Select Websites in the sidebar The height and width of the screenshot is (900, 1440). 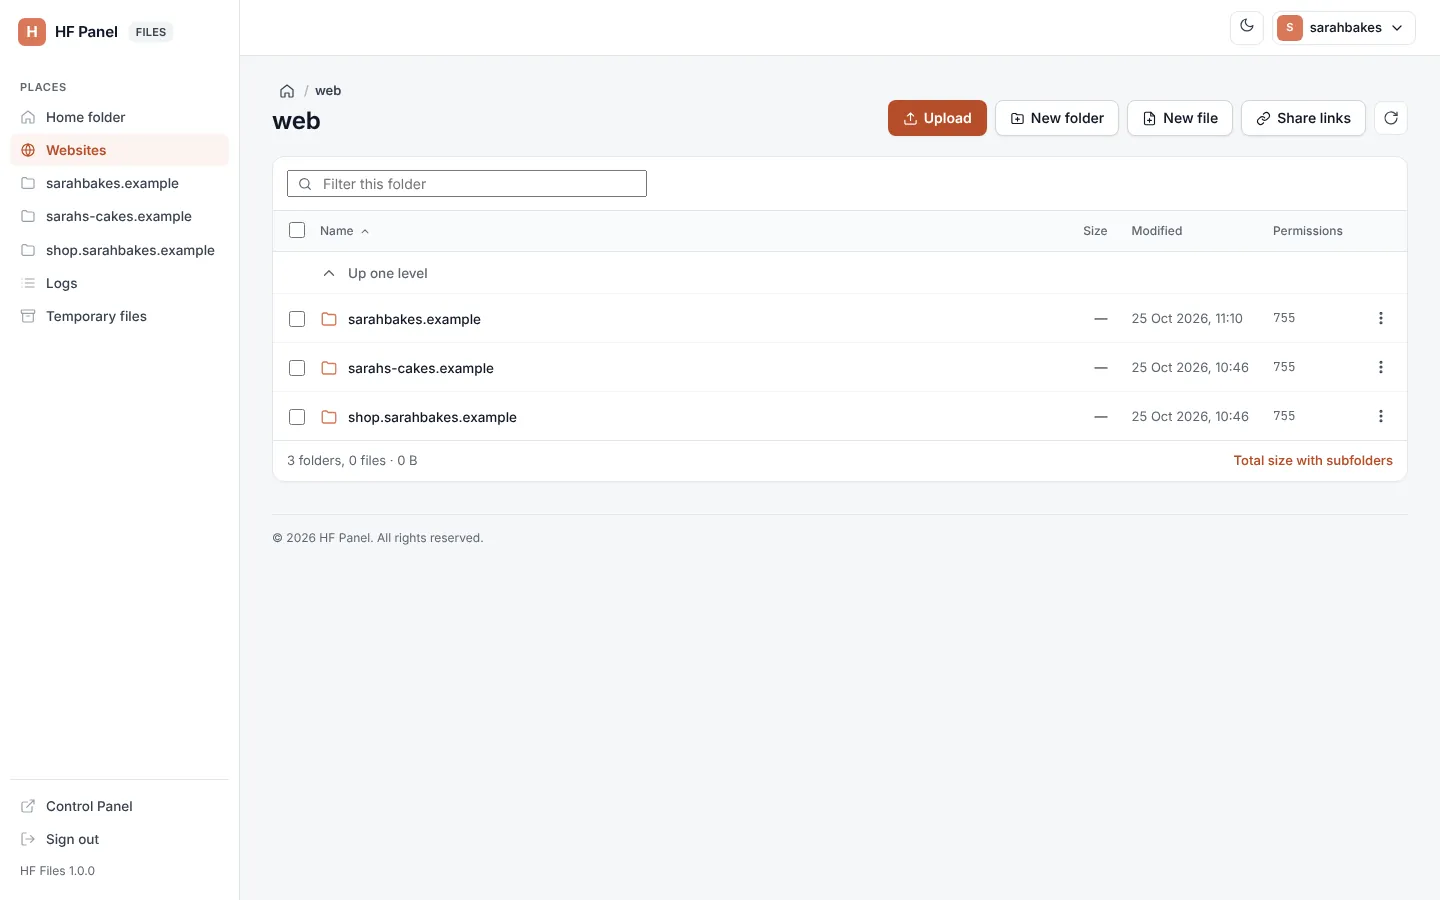click(x=119, y=150)
